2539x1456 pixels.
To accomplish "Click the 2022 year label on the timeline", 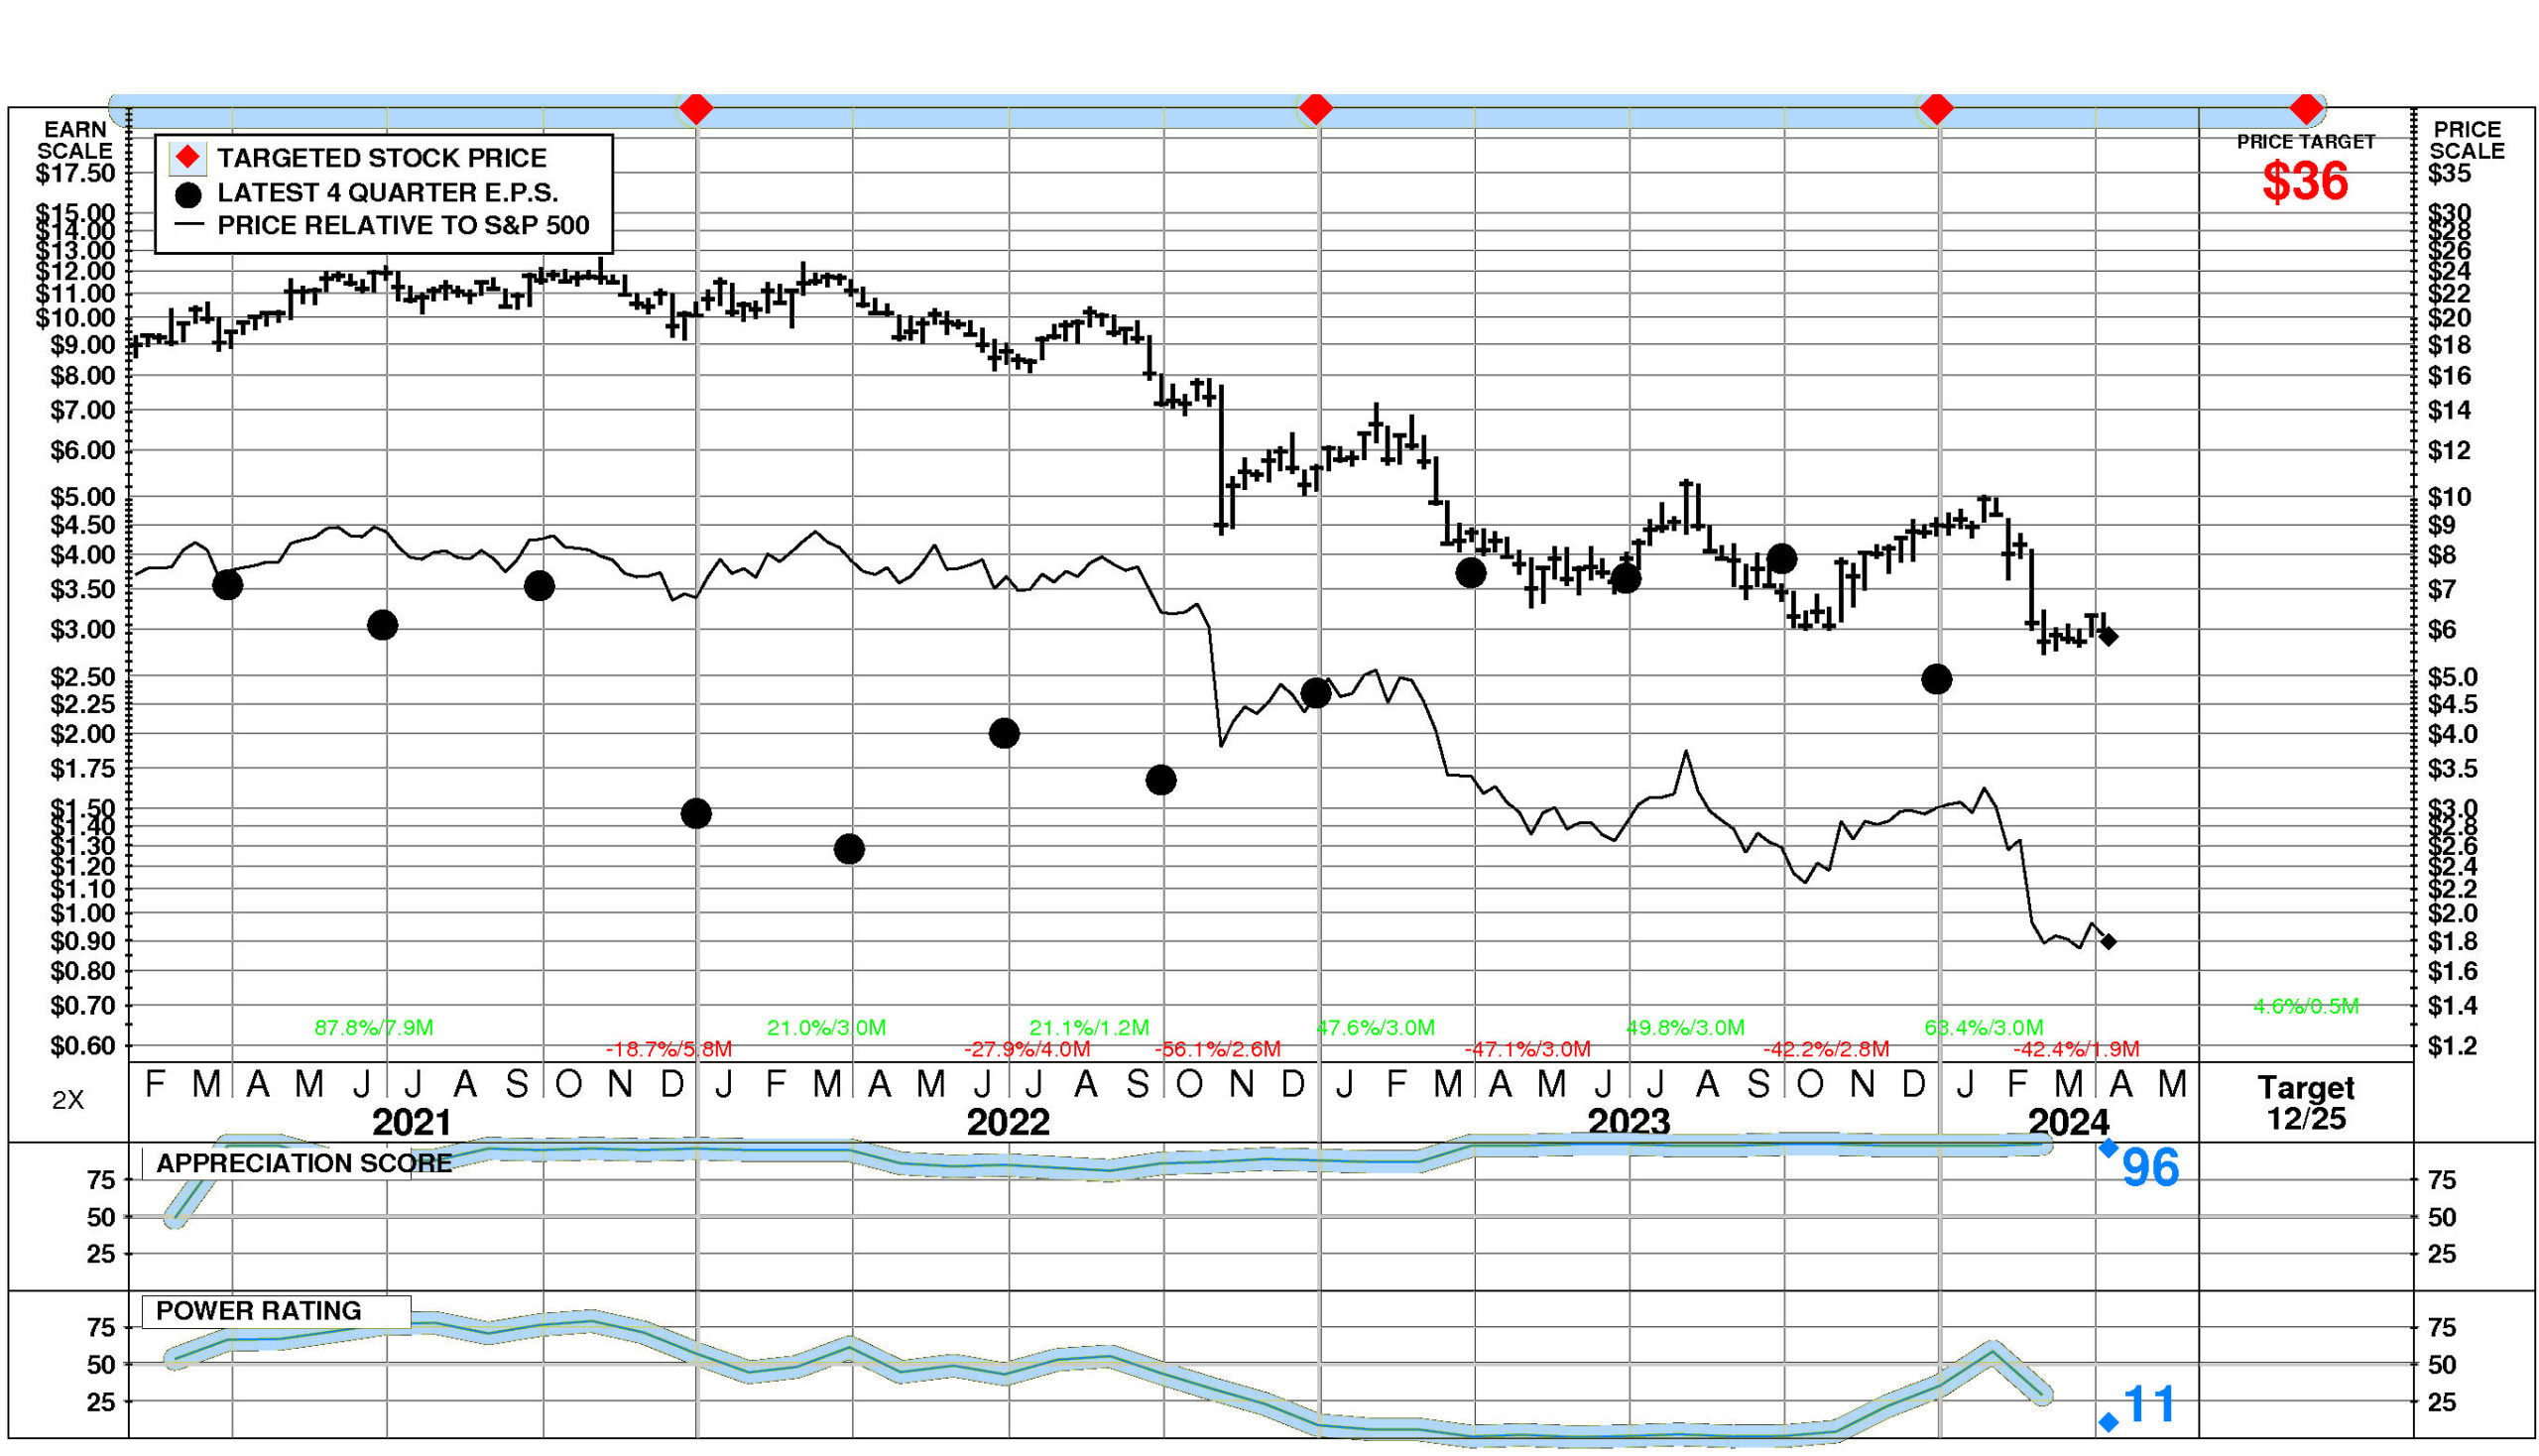I will (x=1007, y=1122).
